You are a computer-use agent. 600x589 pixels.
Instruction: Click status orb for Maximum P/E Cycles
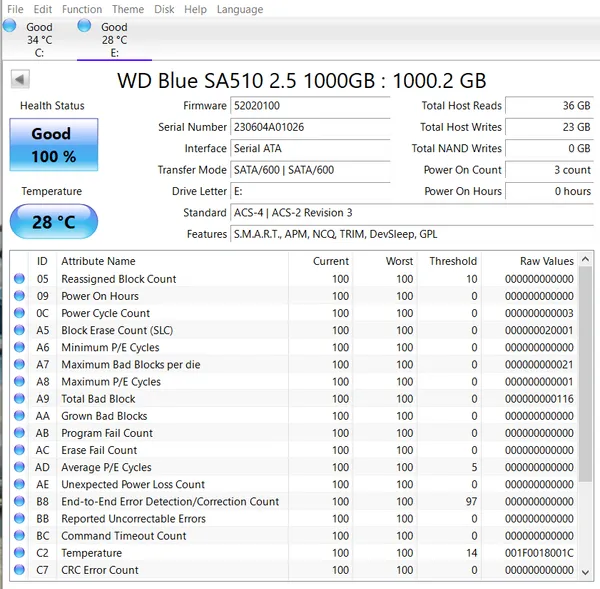point(19,382)
